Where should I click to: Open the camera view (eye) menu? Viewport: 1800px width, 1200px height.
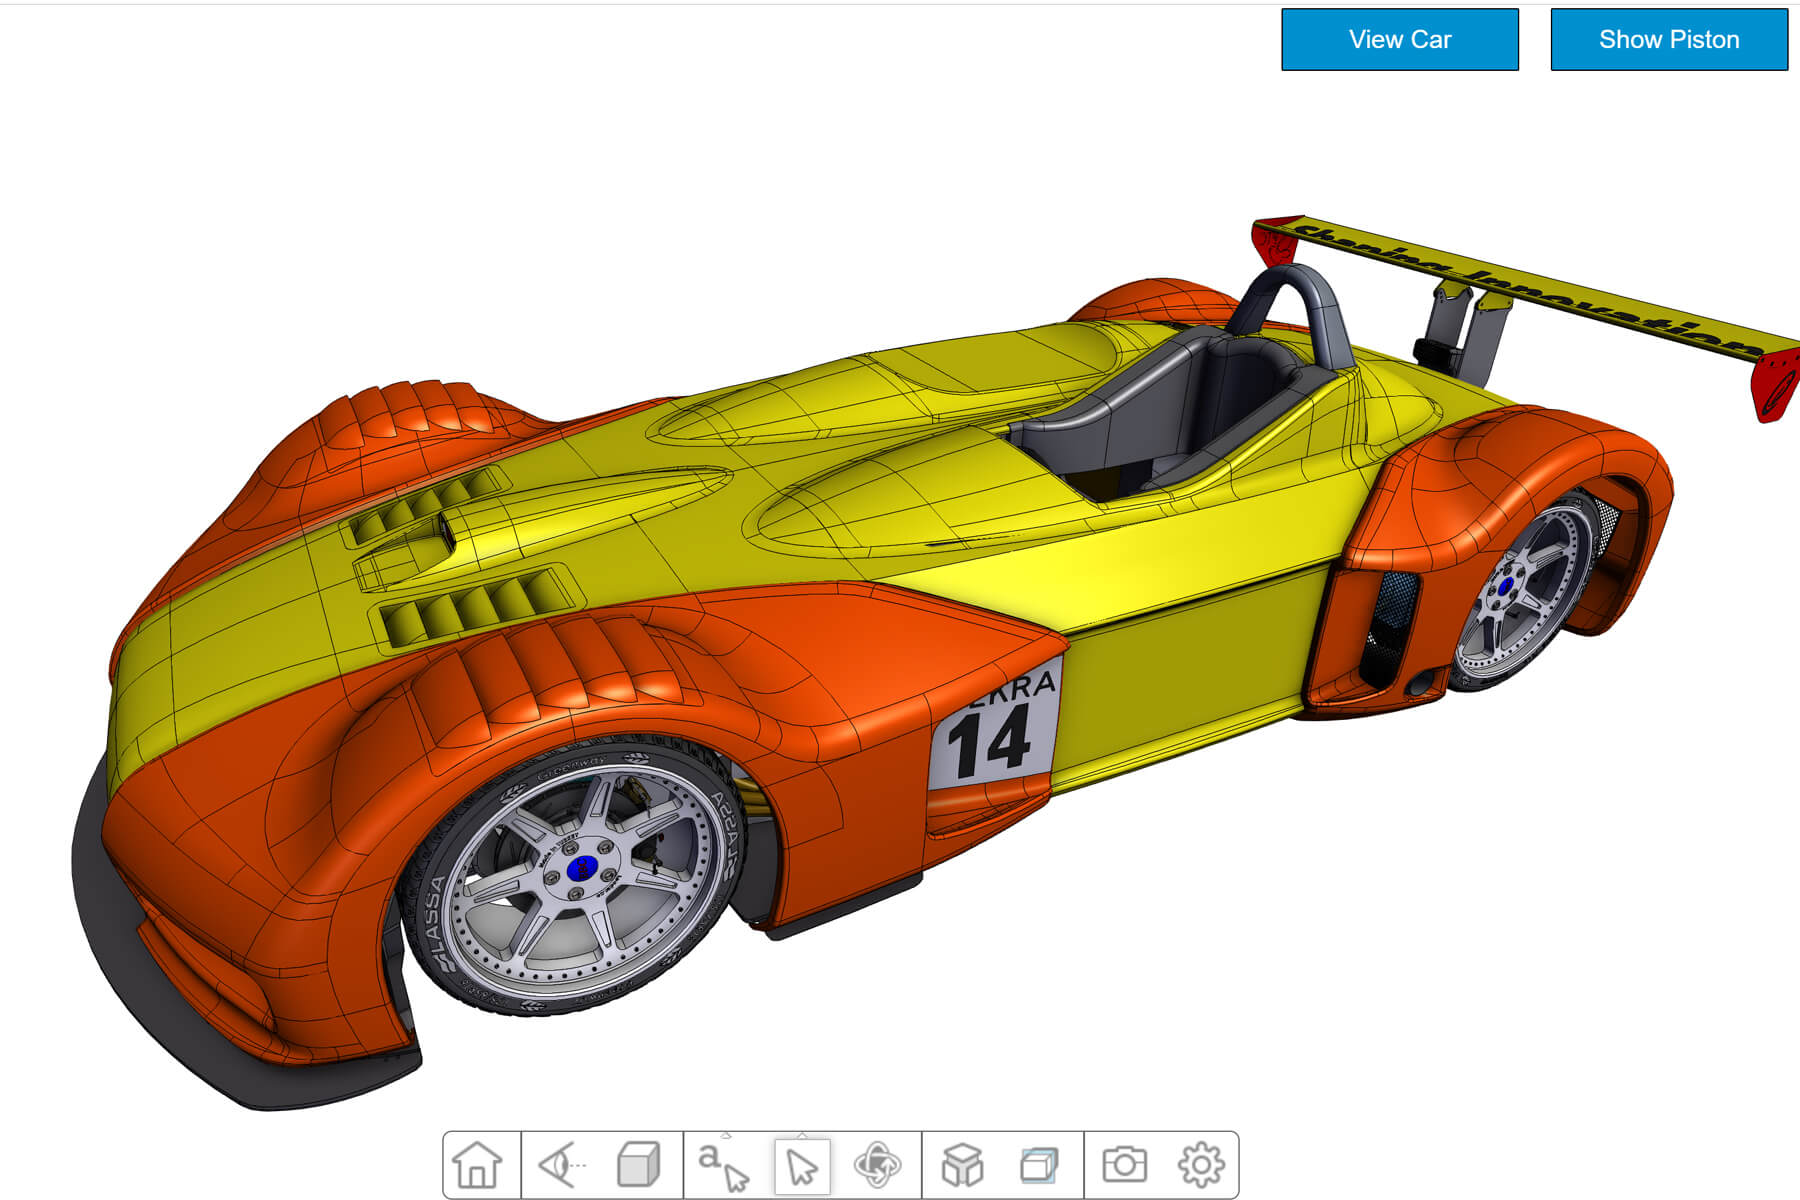[x=562, y=1165]
